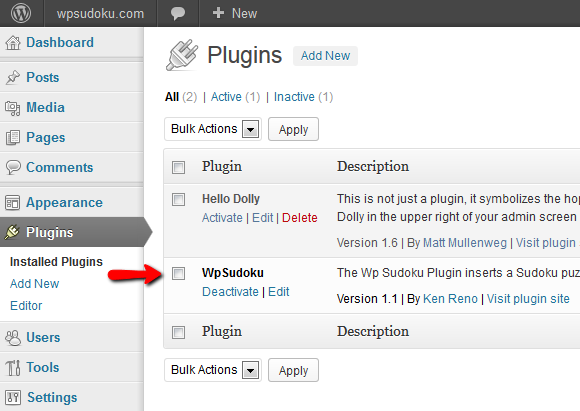This screenshot has width=580, height=411.
Task: Click the WordPress logo icon
Action: [21, 13]
